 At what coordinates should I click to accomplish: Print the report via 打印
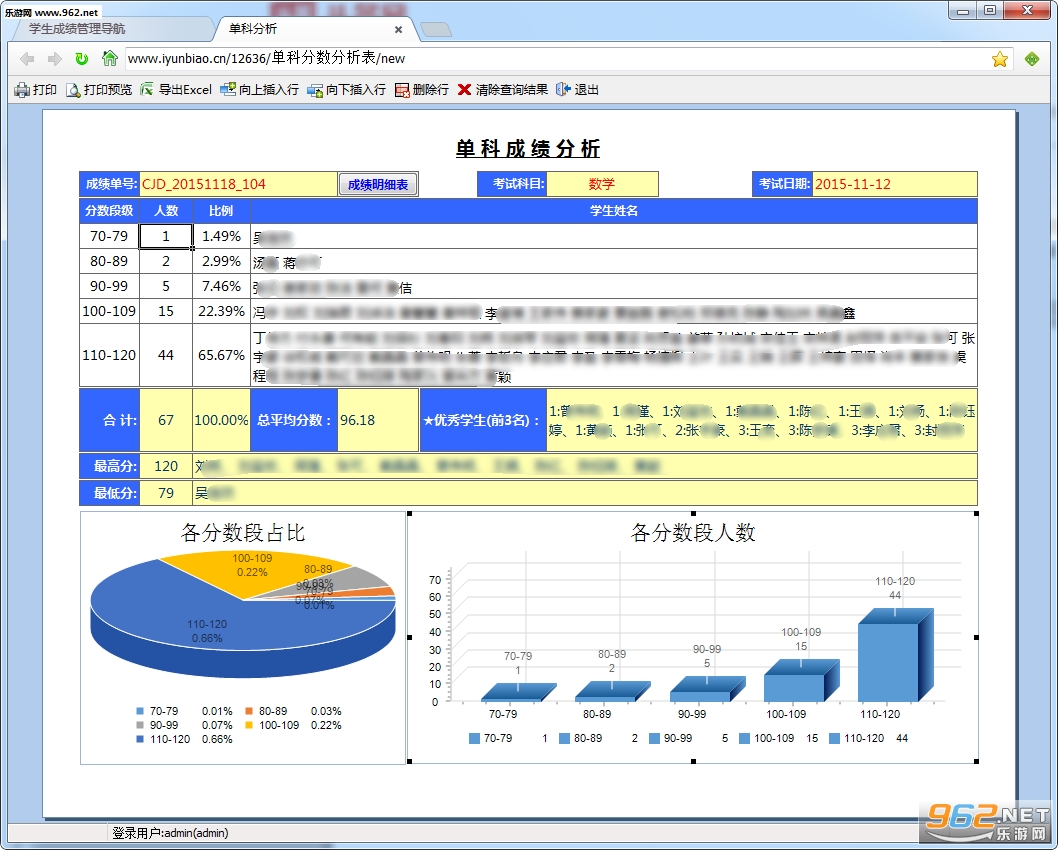[x=36, y=90]
